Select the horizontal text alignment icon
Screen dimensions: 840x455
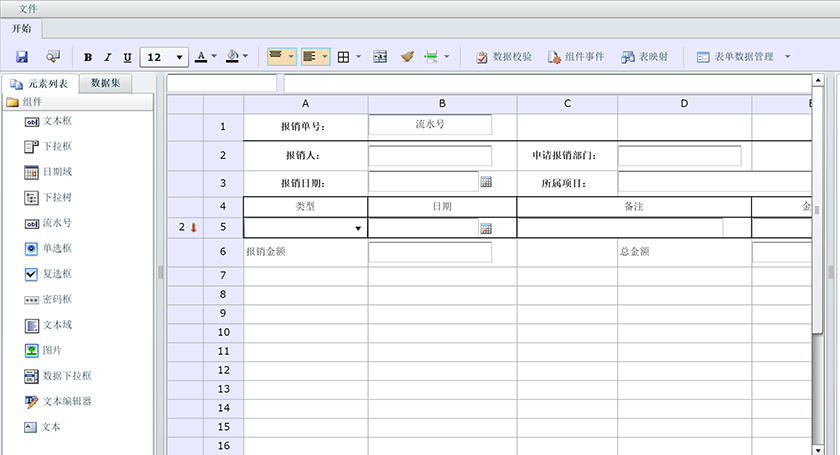(x=309, y=56)
